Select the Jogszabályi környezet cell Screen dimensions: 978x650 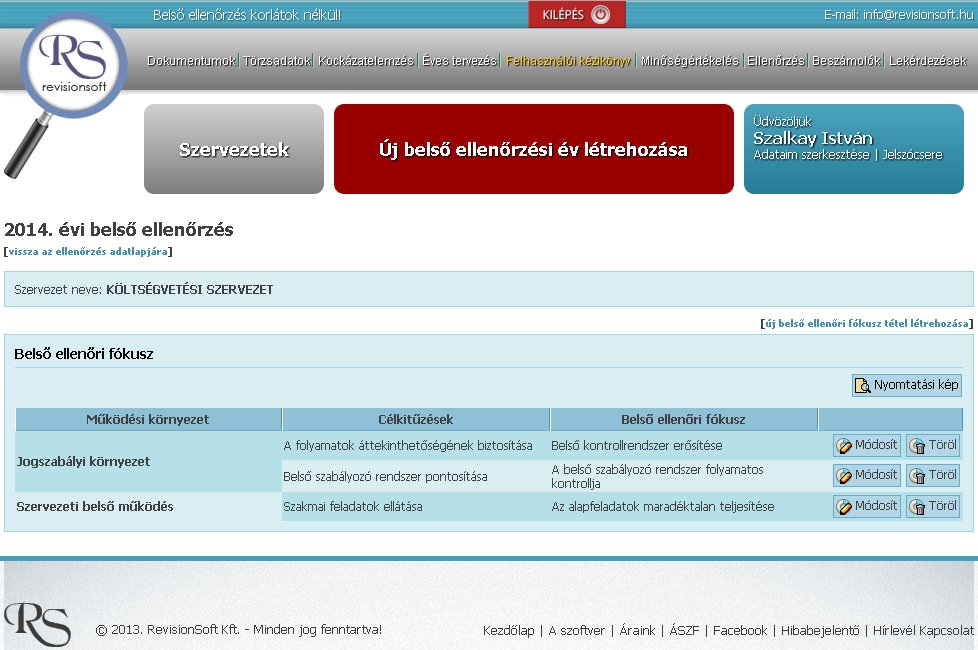148,462
